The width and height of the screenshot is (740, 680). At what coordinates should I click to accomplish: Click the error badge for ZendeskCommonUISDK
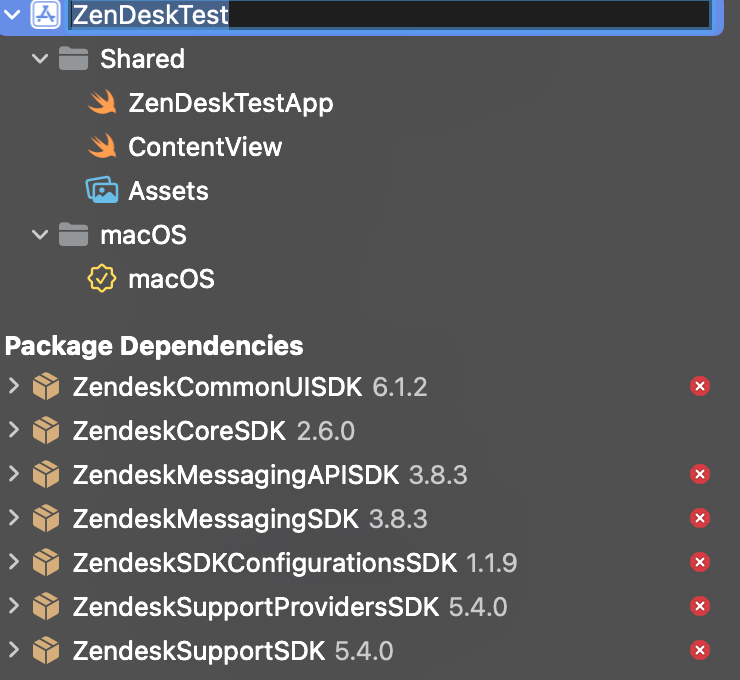point(700,386)
